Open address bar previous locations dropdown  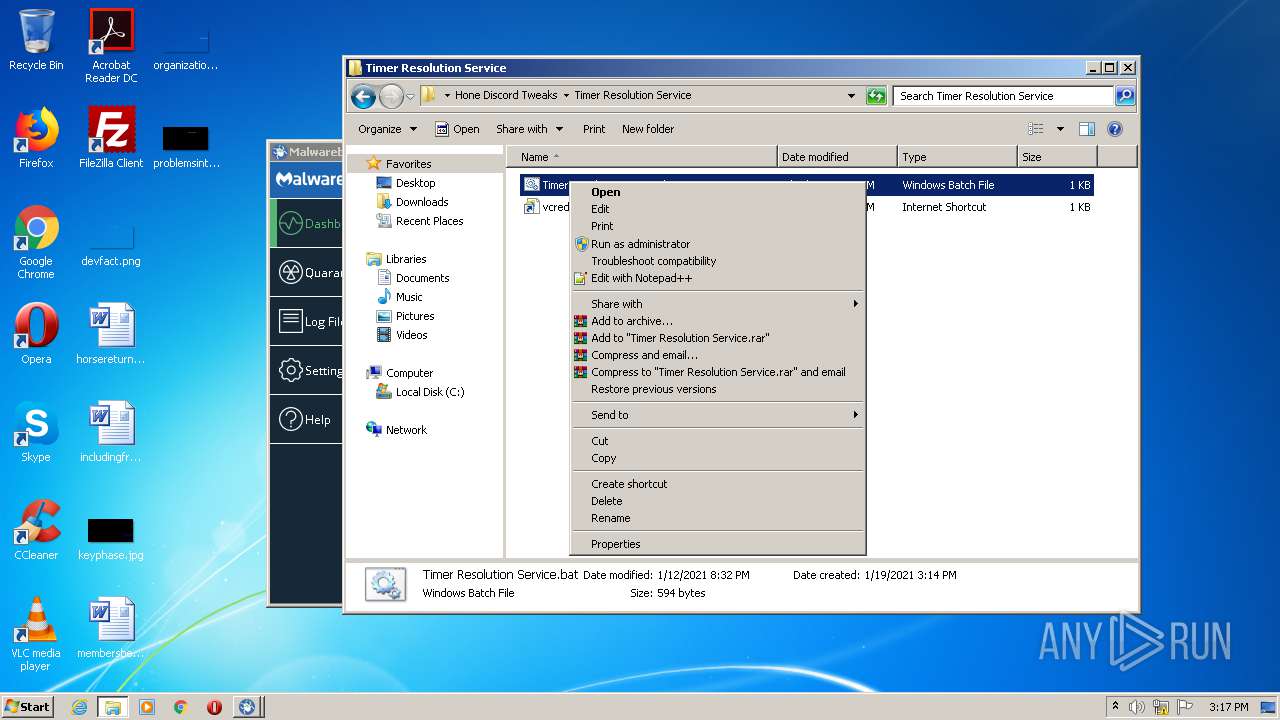pyautogui.click(x=851, y=96)
